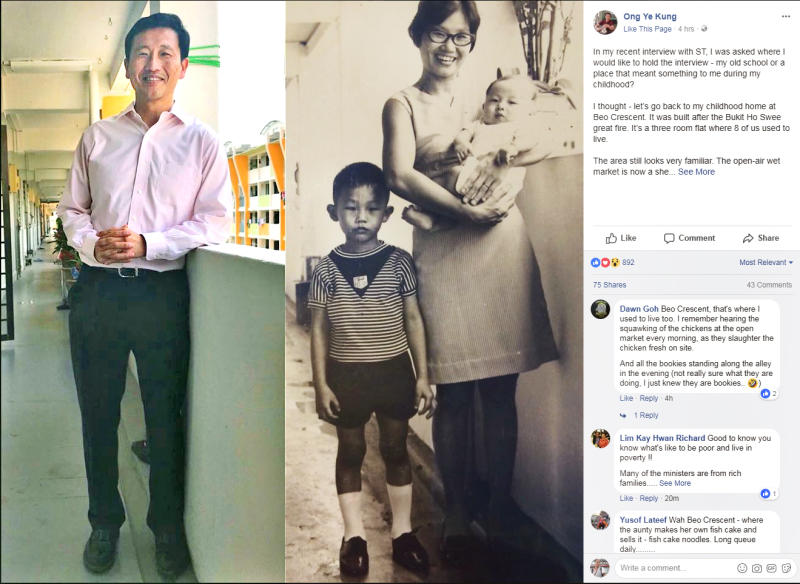Open the 75 Shares list

[x=609, y=285]
